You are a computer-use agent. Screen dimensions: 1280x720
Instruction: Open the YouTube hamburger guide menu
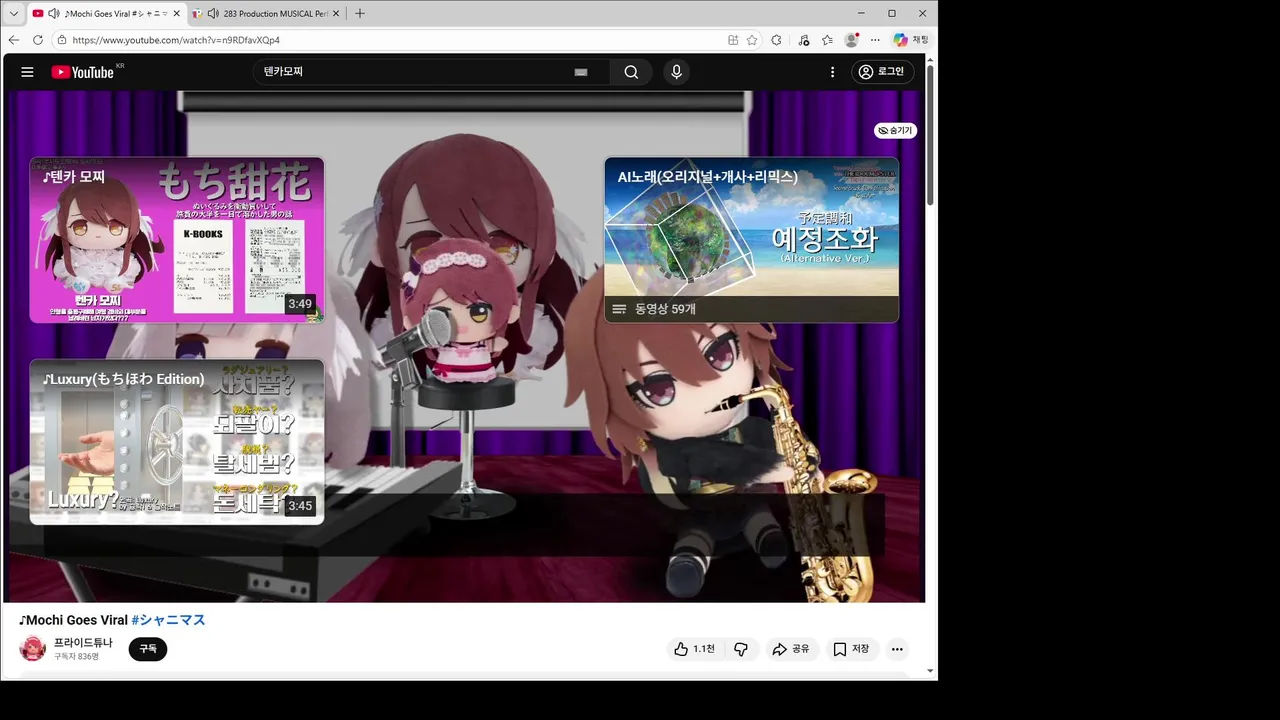[27, 72]
